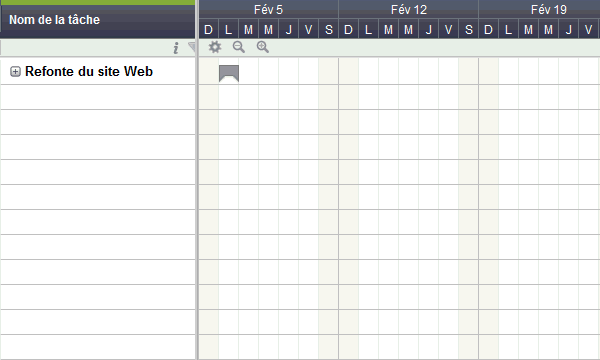Open the filter funnel icon
The image size is (600, 360).
coord(192,47)
